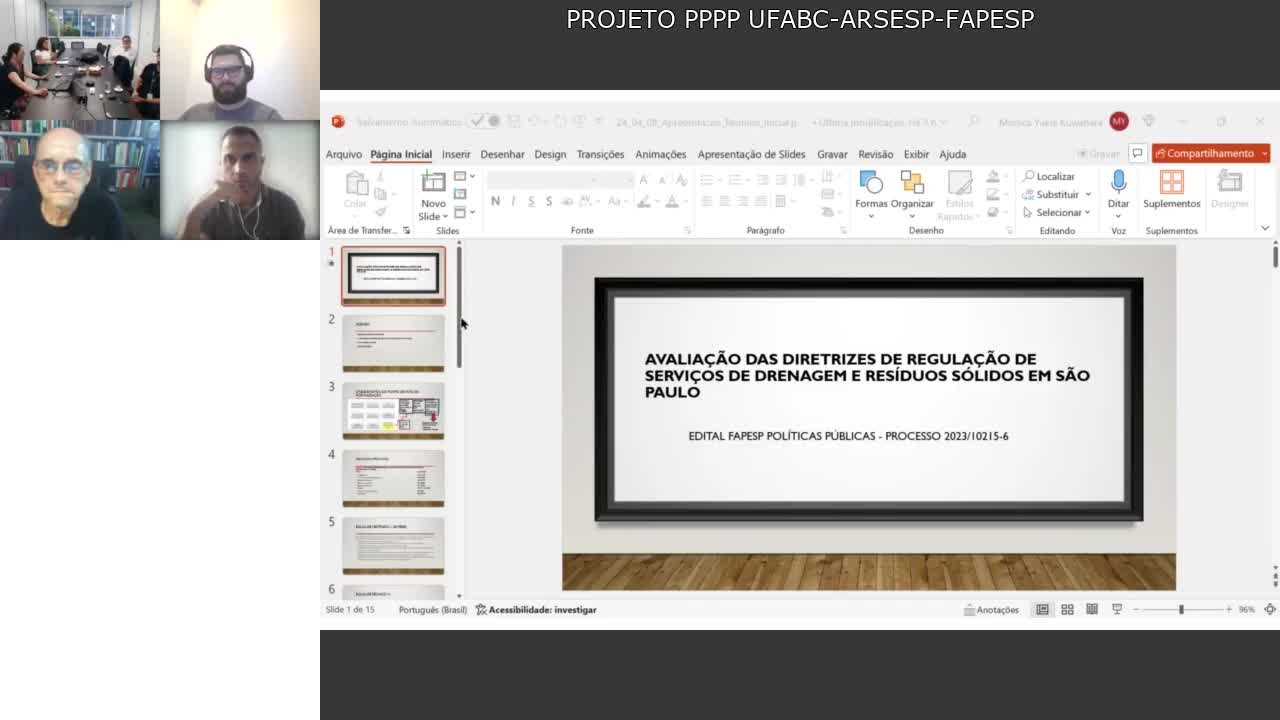Click Português (Brasil) language indicator
The image size is (1280, 720).
[x=432, y=610]
